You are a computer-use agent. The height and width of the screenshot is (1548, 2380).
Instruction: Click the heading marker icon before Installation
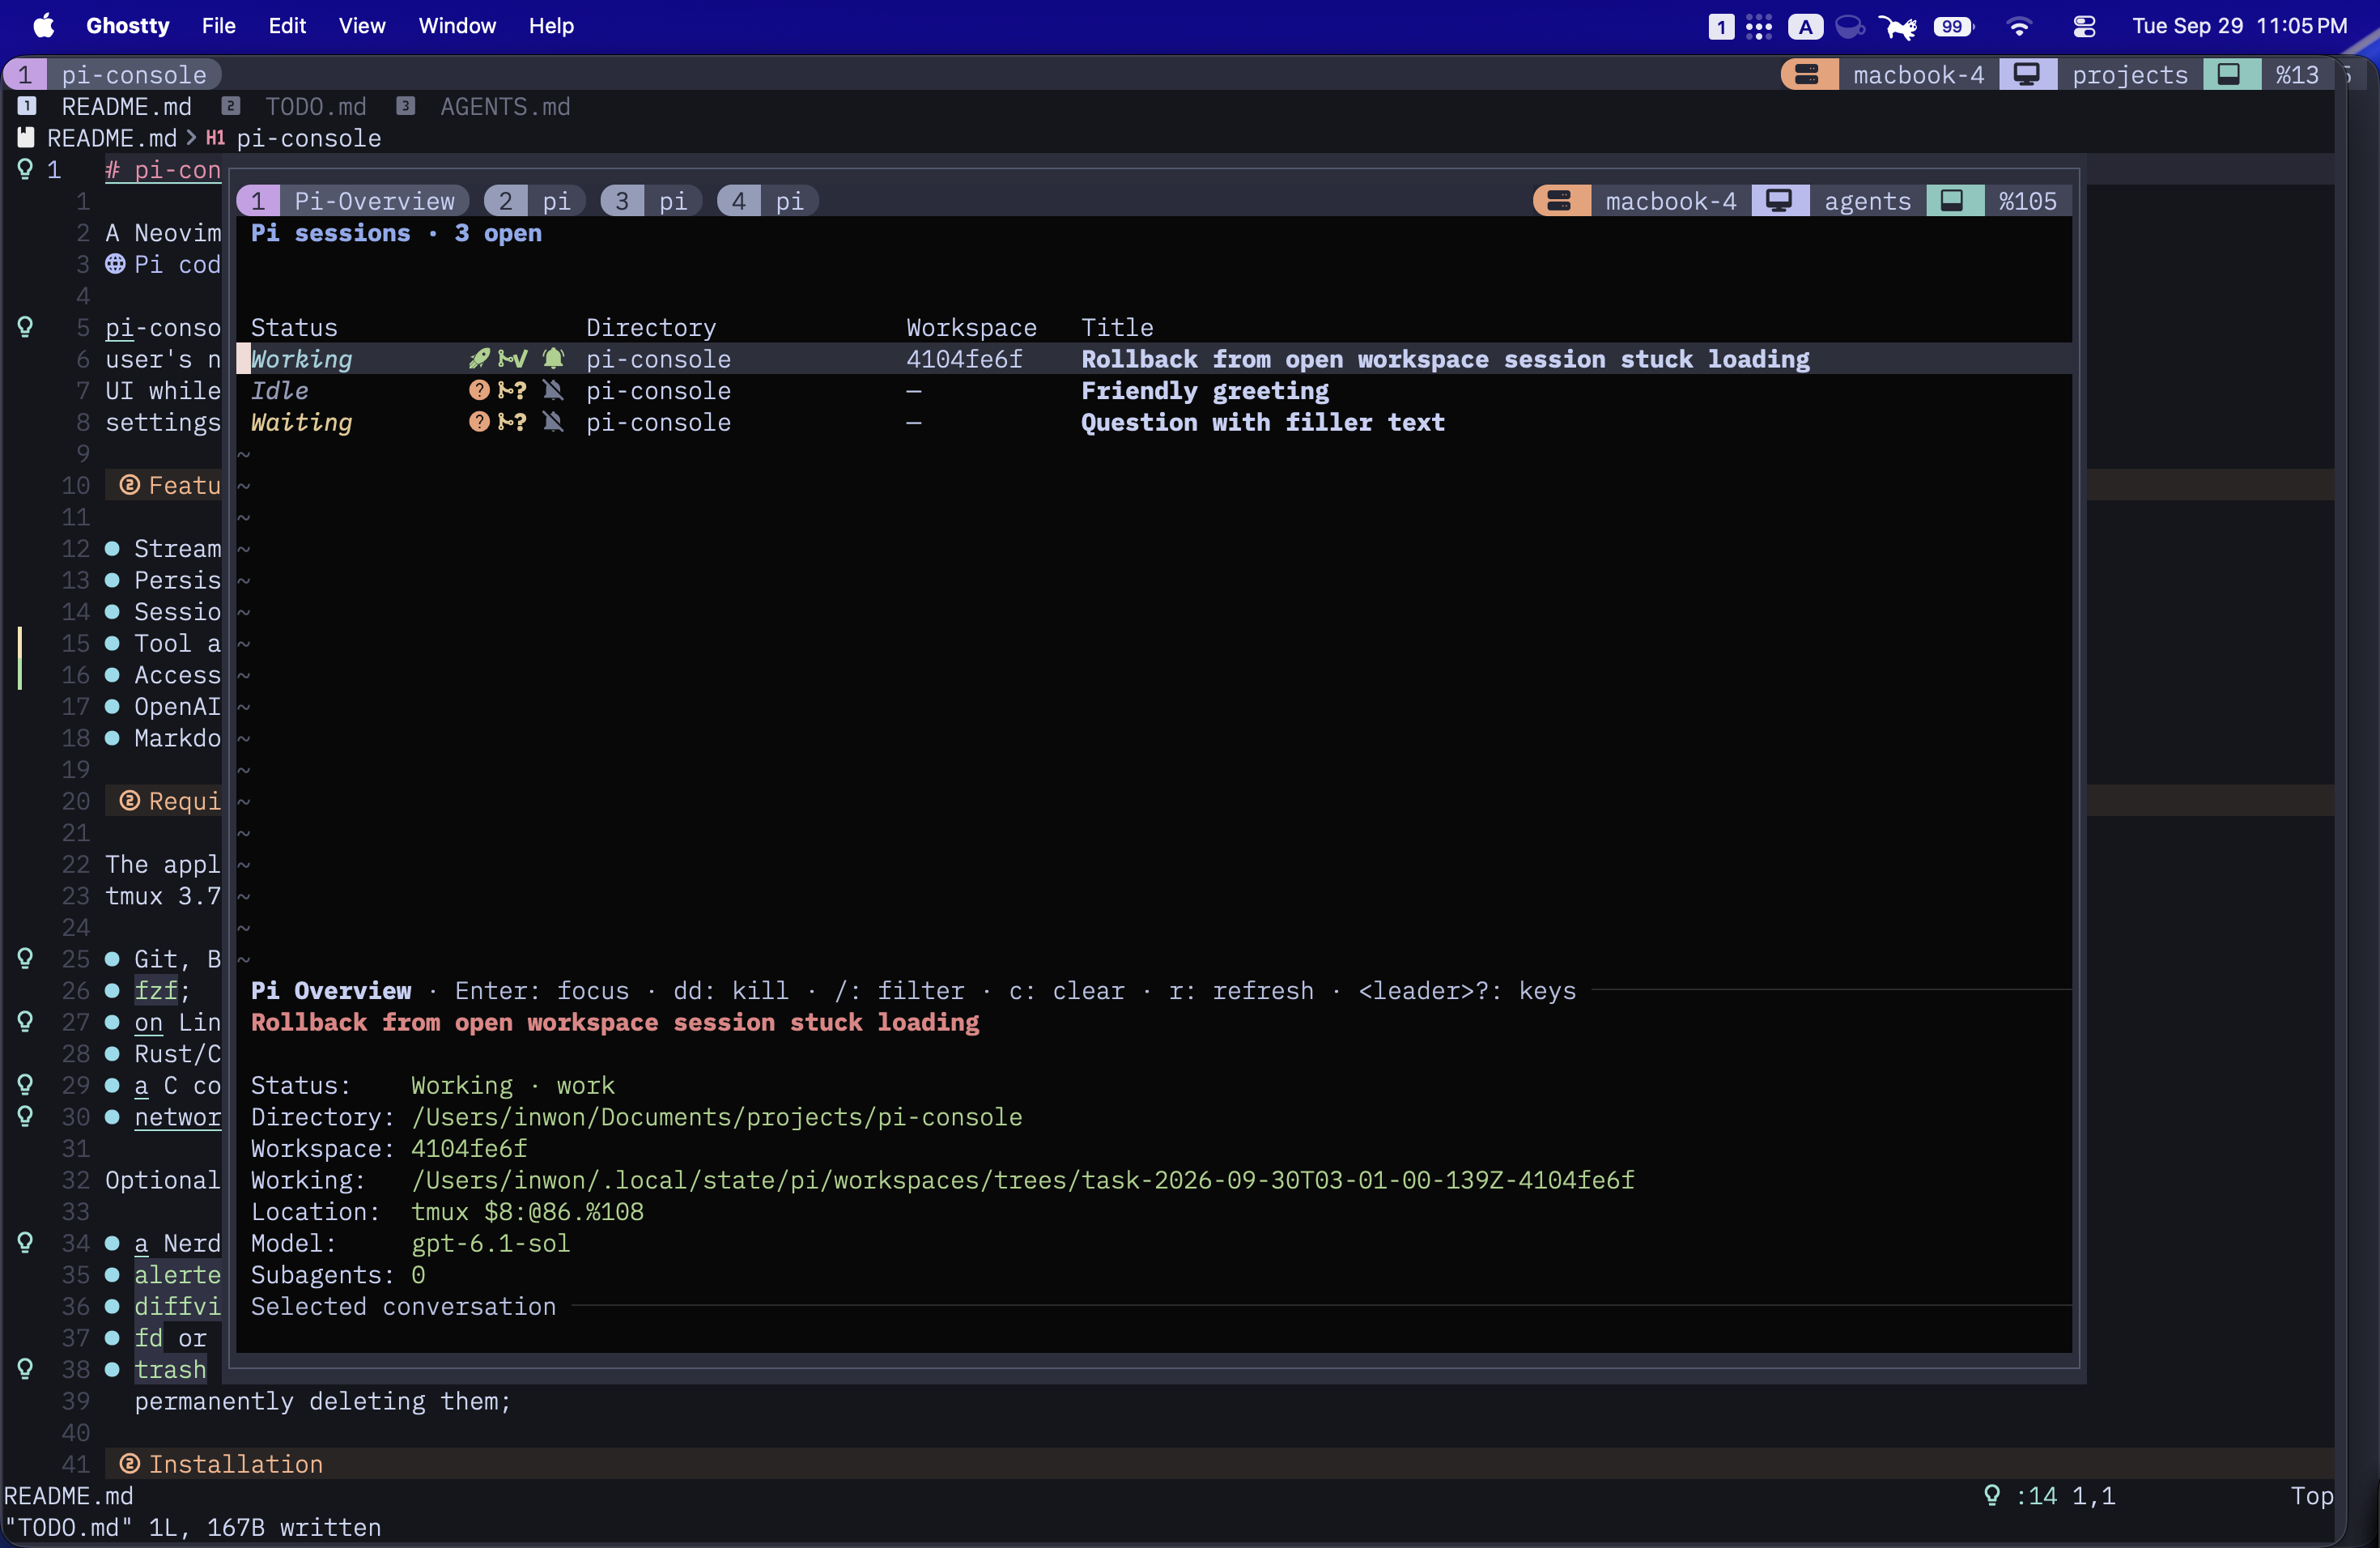point(129,1464)
